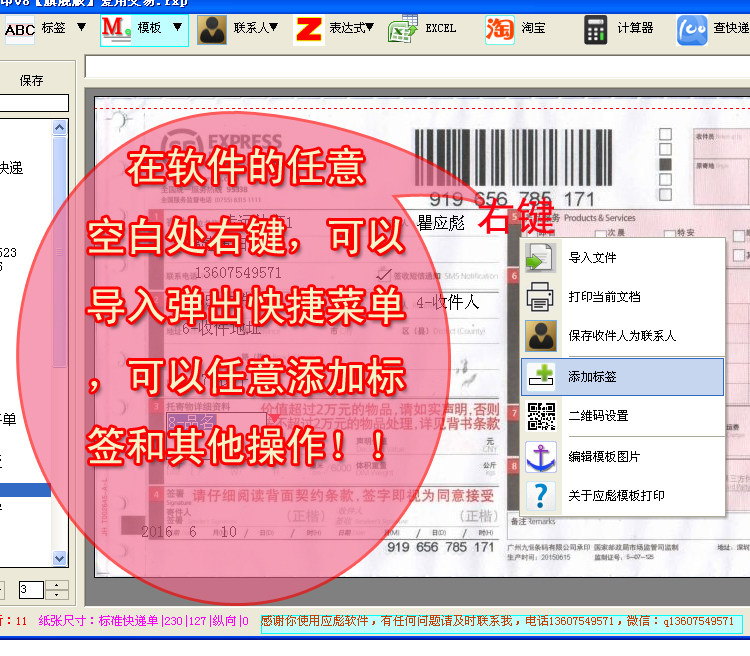Click the 保存 button

[x=32, y=80]
